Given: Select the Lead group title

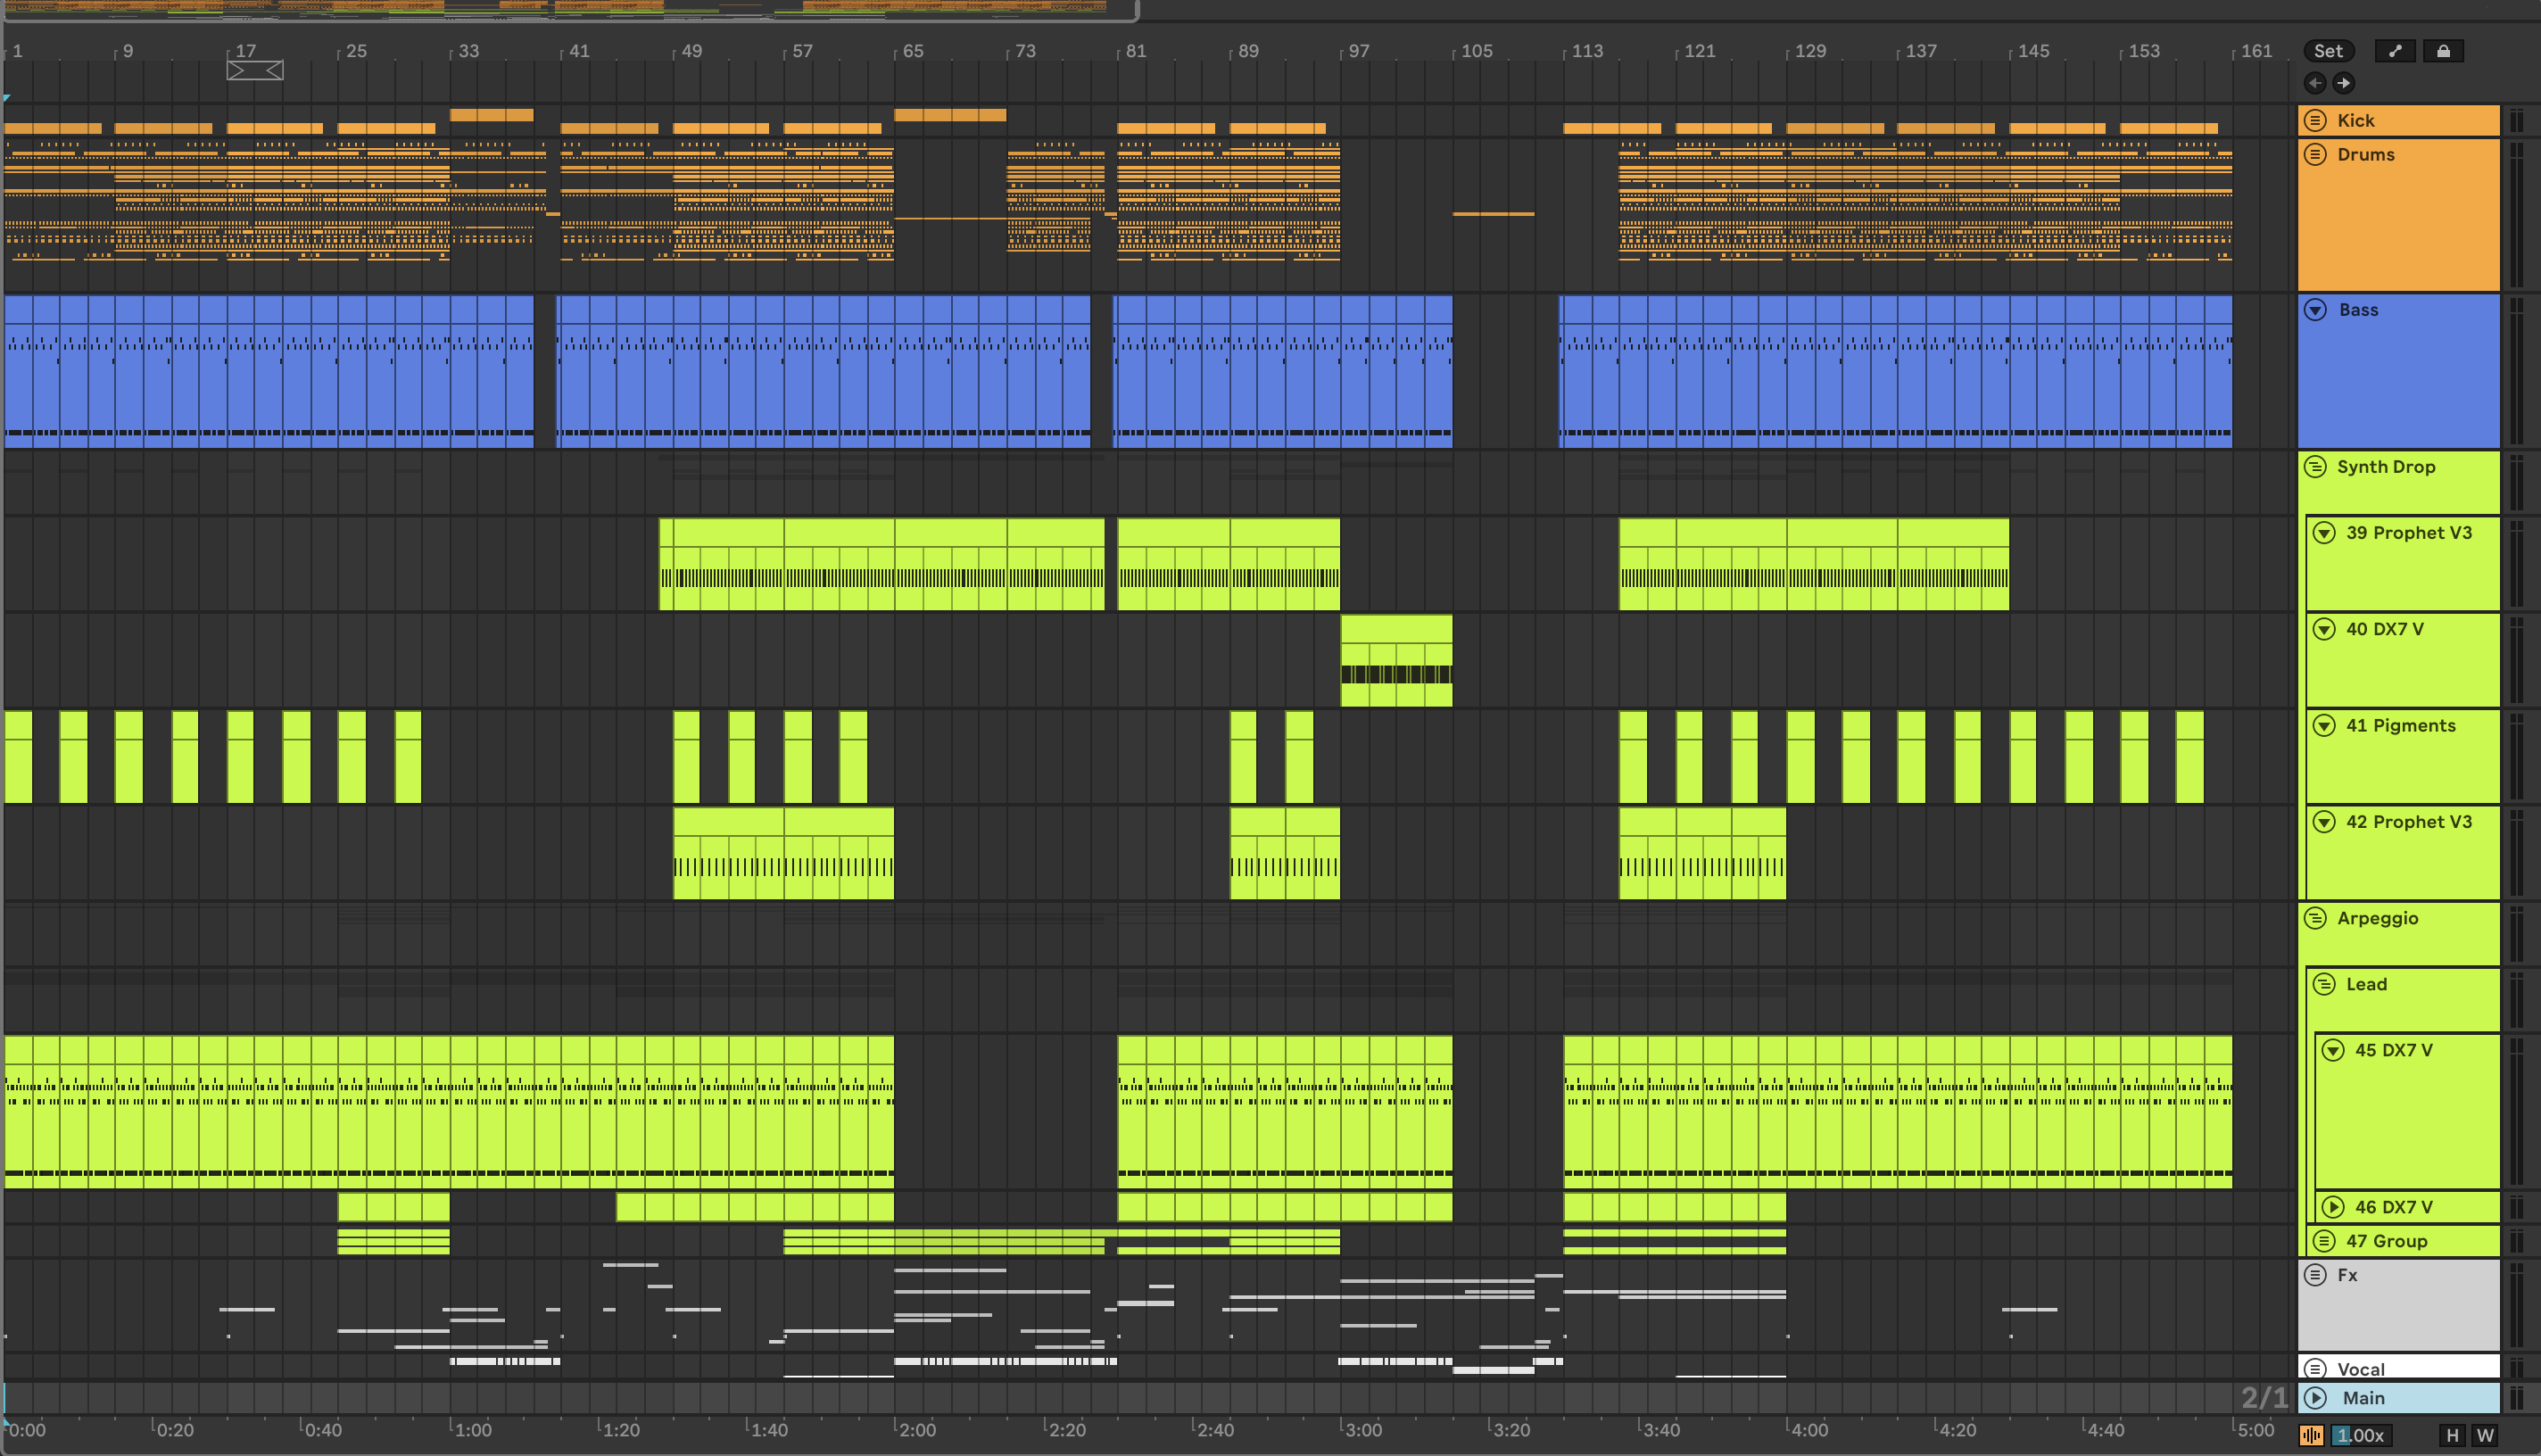Looking at the screenshot, I should (2366, 984).
